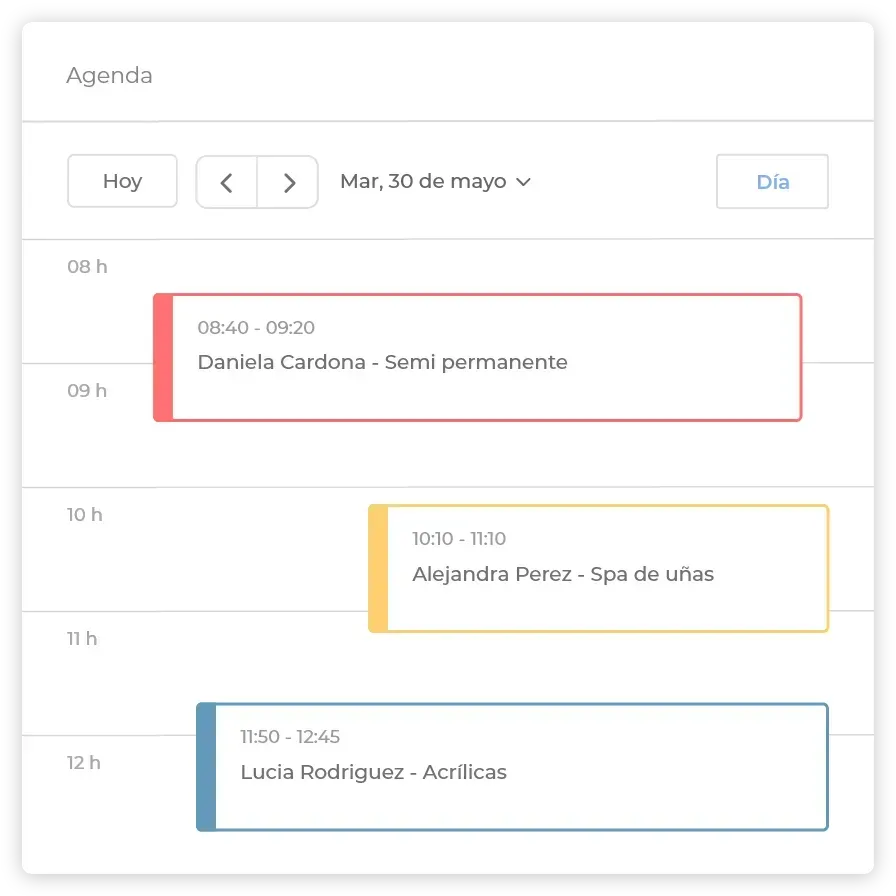Open the Día view selector
Image resolution: width=896 pixels, height=896 pixels.
point(772,182)
